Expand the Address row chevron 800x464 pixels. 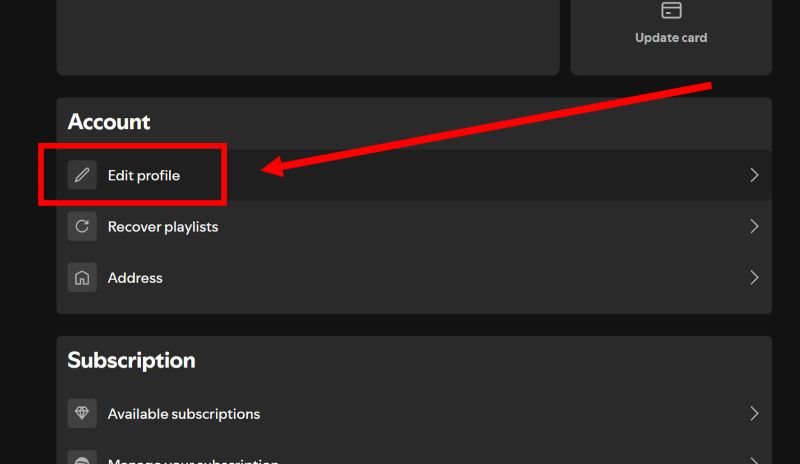click(x=754, y=278)
